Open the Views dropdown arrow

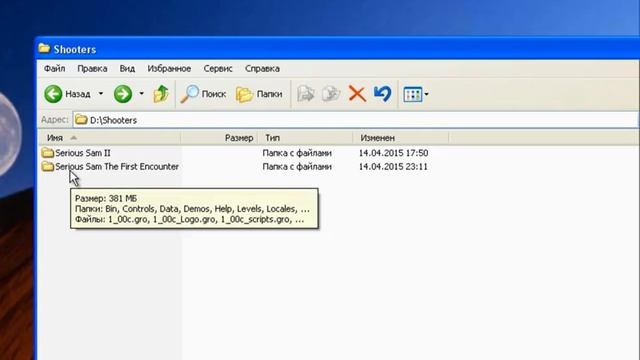427,94
